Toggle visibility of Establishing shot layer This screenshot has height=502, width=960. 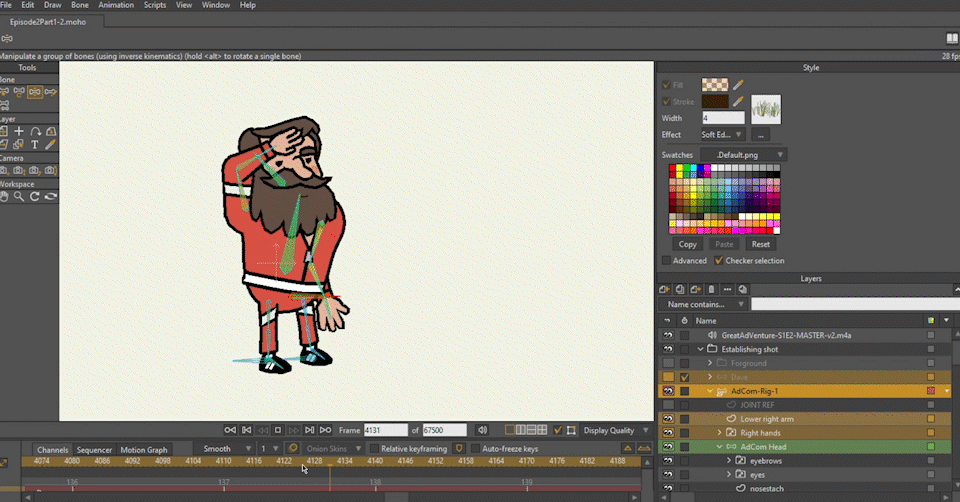pyautogui.click(x=668, y=349)
